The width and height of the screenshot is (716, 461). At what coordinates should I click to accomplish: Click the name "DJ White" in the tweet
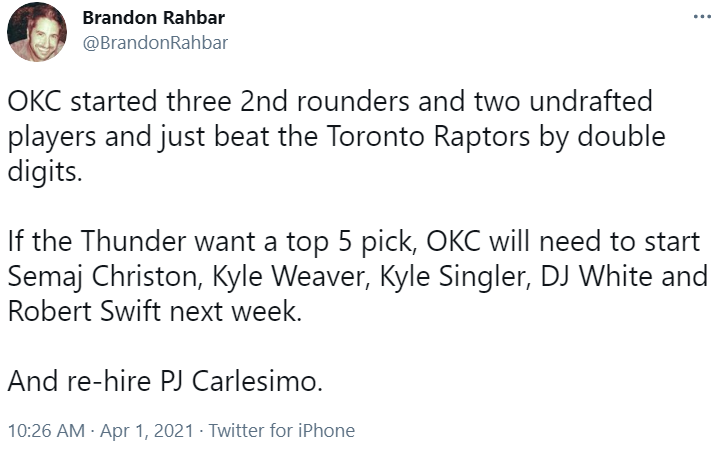point(596,277)
